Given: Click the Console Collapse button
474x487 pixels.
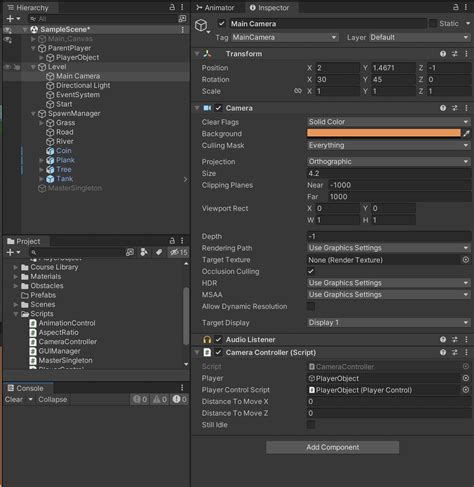Looking at the screenshot, I should [53, 399].
